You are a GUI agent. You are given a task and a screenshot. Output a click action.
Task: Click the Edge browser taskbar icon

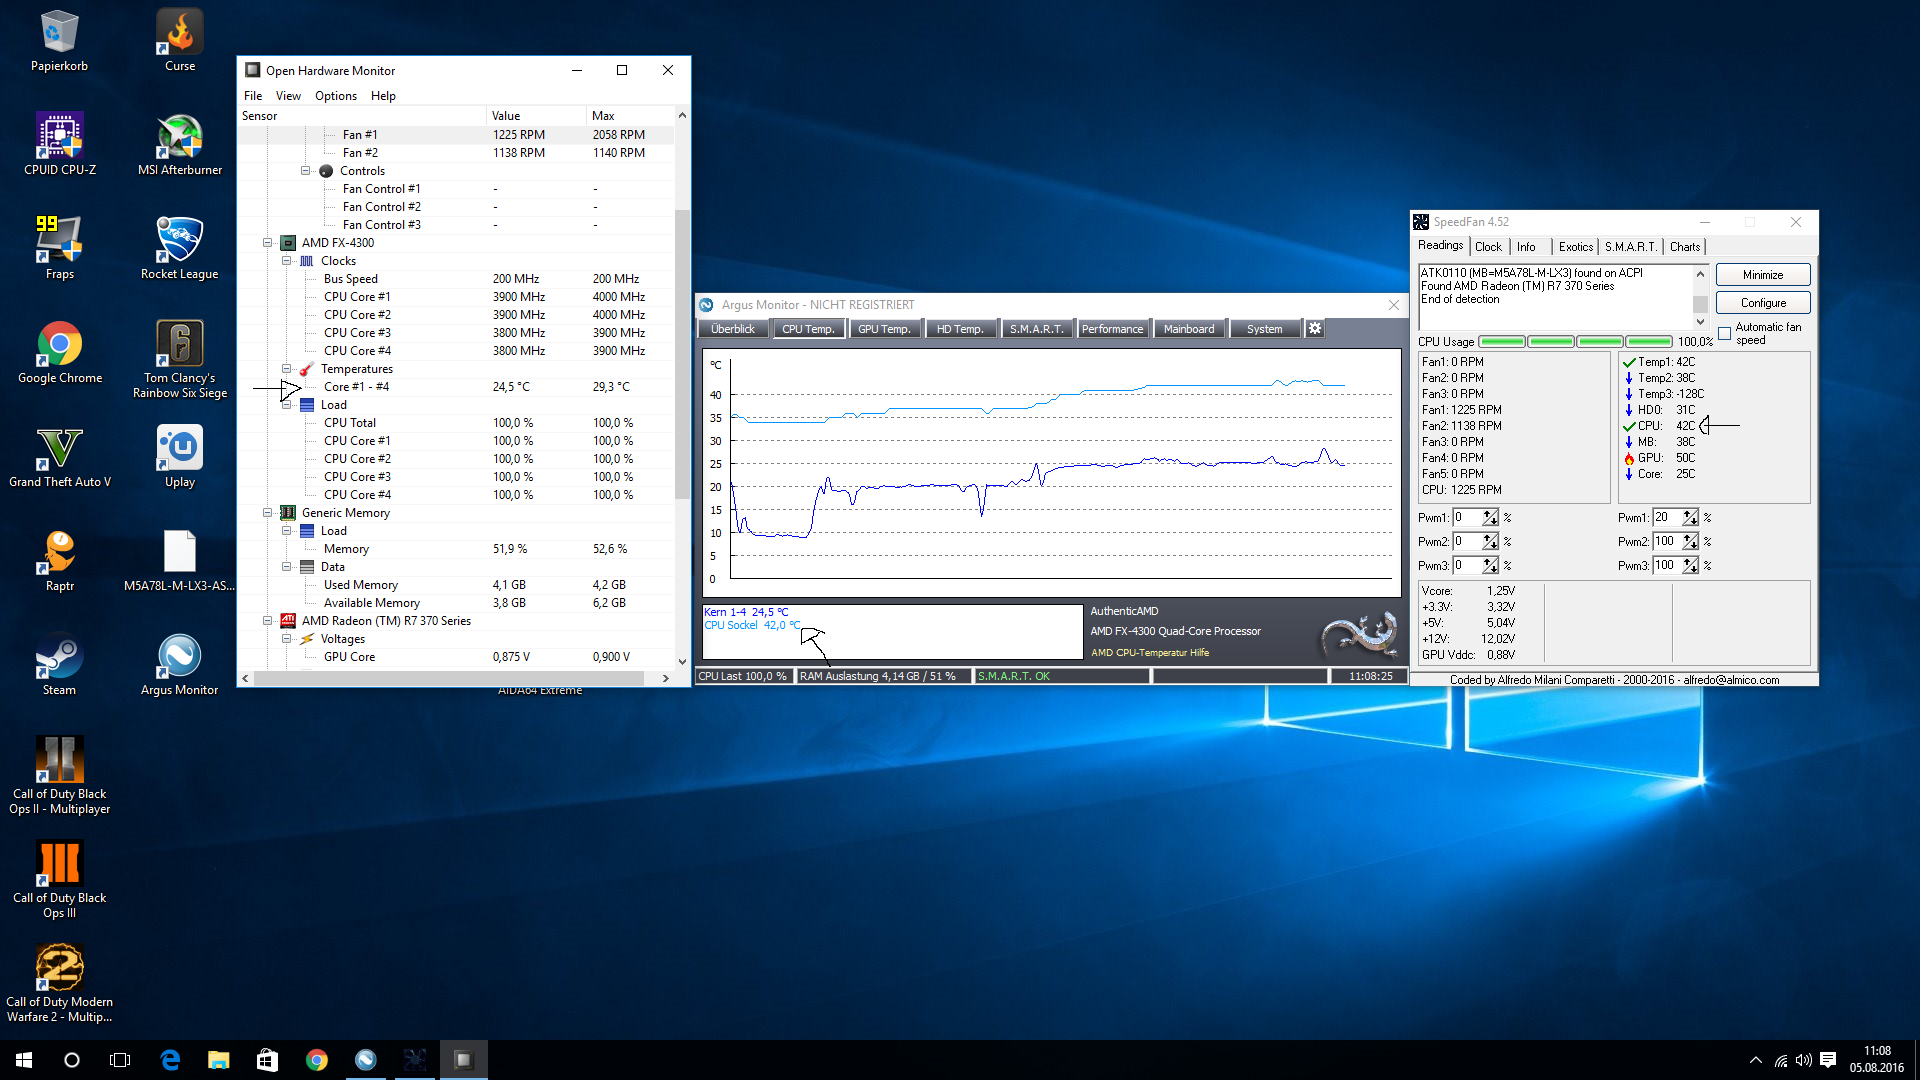tap(170, 1060)
